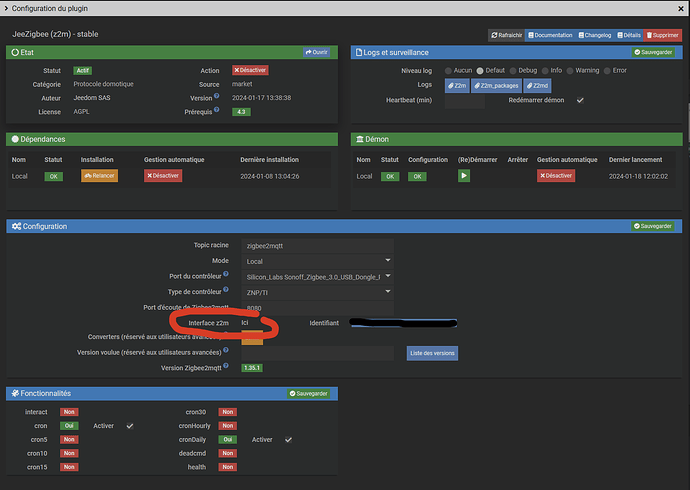Click the Zigbee2mqtt listening port field
This screenshot has width=690, height=490.
click(317, 307)
